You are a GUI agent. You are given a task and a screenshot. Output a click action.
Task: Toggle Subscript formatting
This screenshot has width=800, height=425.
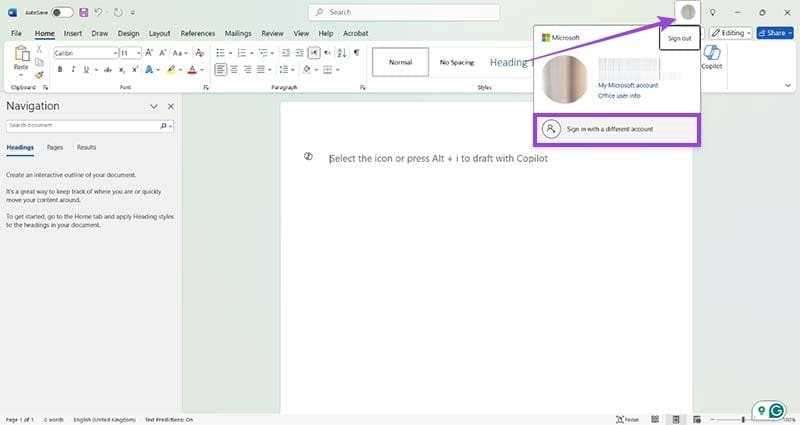coord(121,70)
